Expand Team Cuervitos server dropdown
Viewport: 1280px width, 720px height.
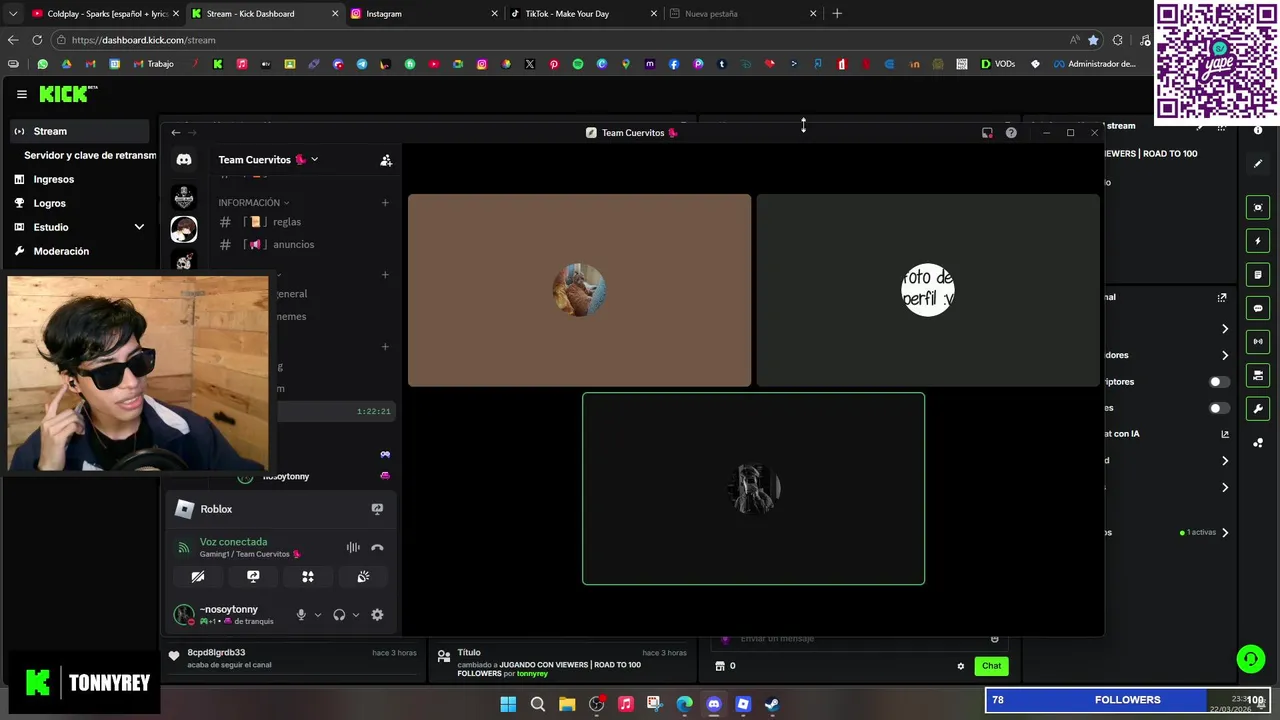click(314, 159)
